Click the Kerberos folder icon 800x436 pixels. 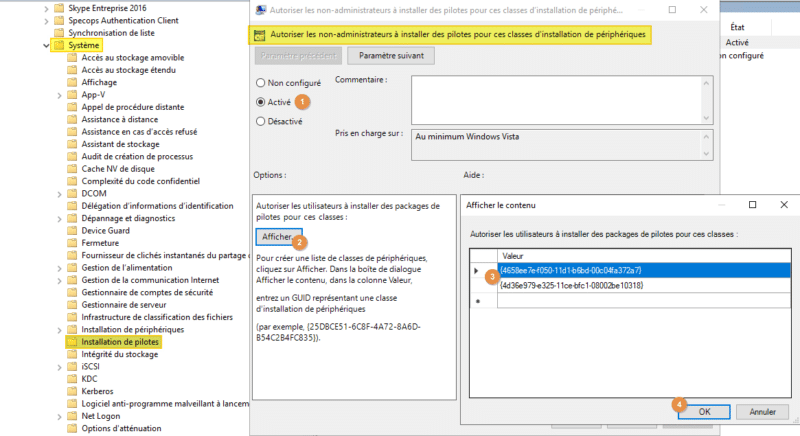click(72, 389)
